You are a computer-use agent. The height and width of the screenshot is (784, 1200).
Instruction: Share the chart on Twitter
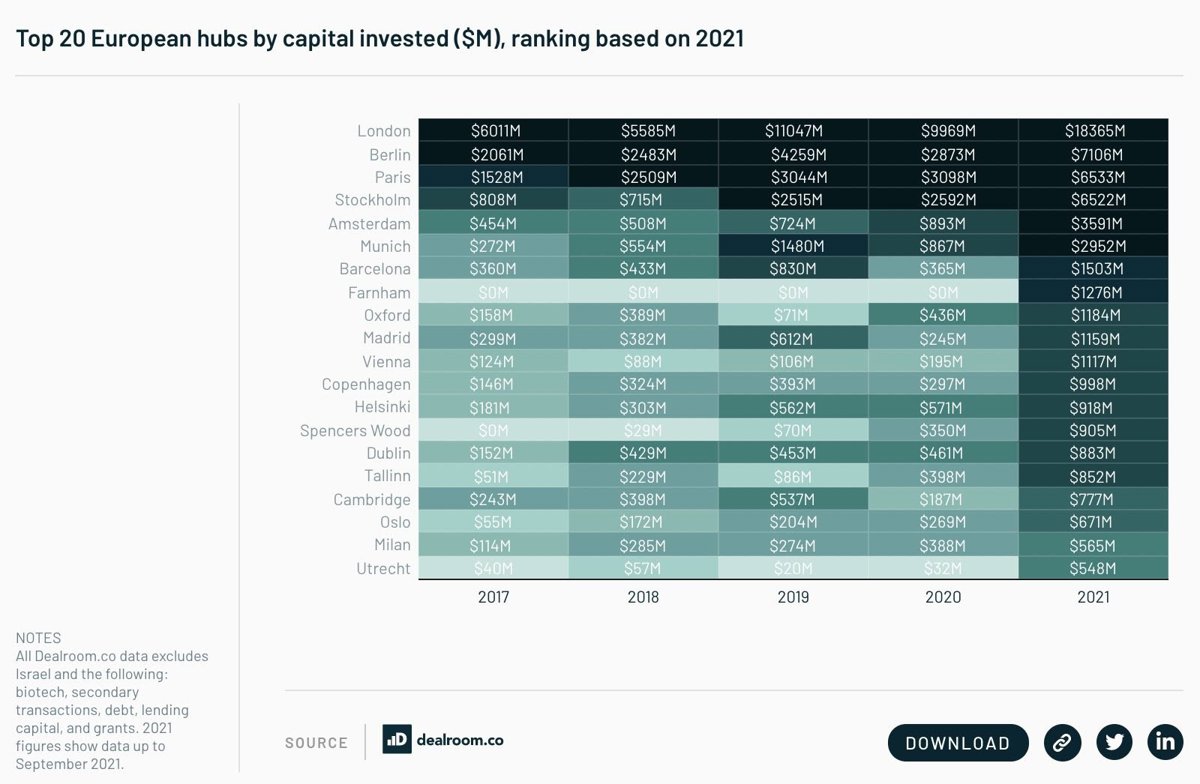tap(1114, 742)
